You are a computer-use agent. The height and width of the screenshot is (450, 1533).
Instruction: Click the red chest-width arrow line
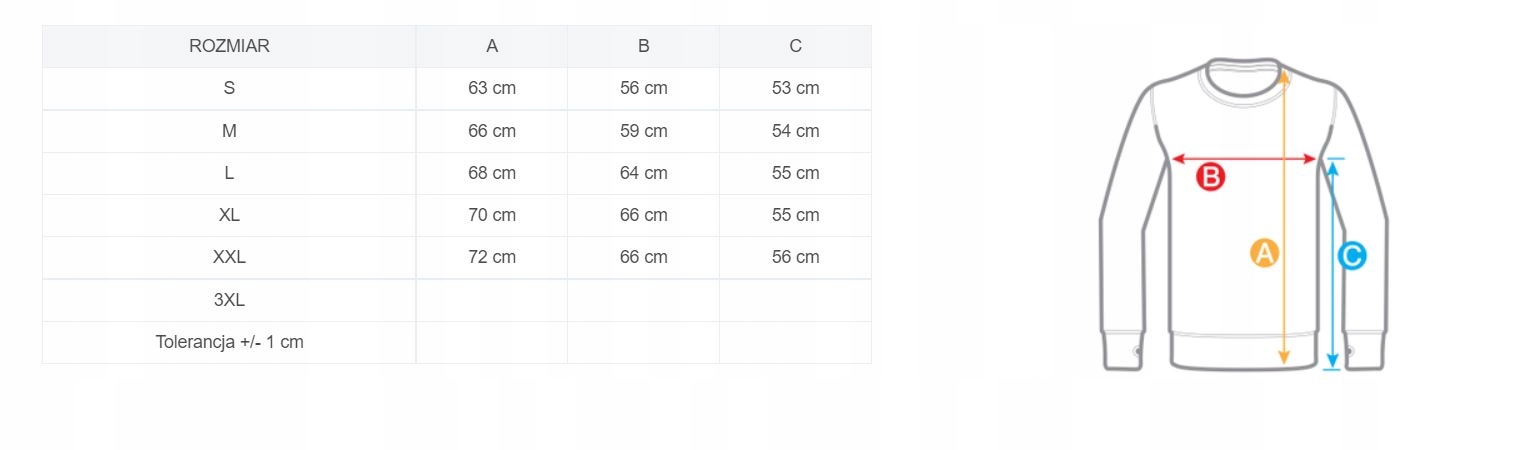point(1243,158)
